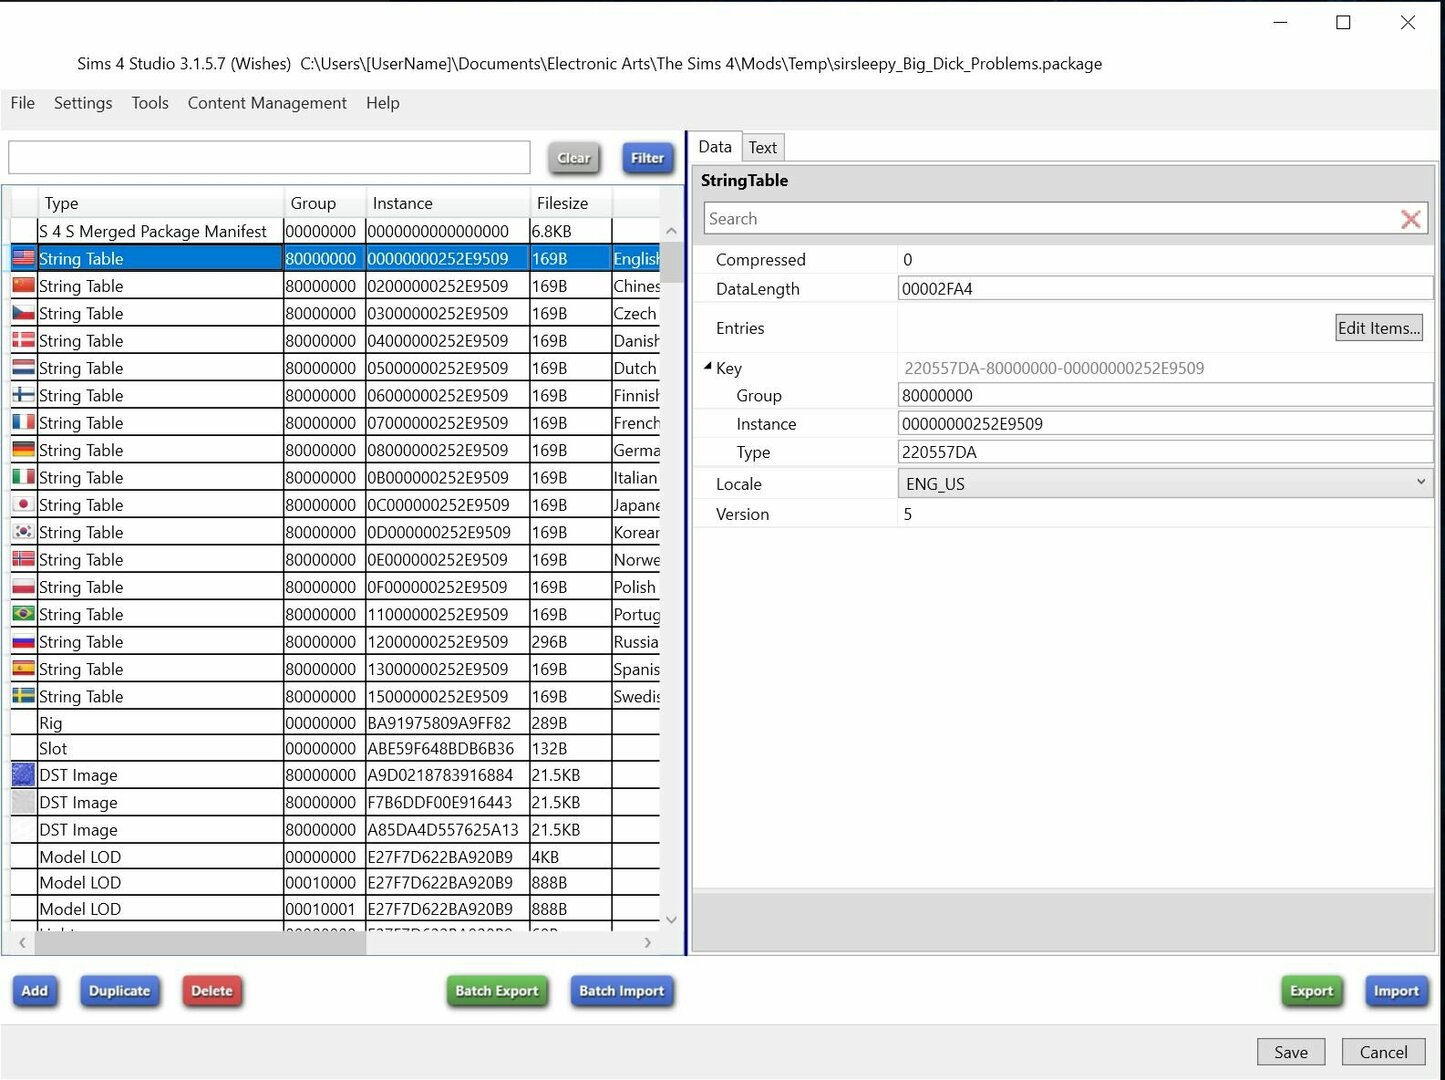
Task: Clear the StringTable search with red X
Action: pyautogui.click(x=1411, y=219)
